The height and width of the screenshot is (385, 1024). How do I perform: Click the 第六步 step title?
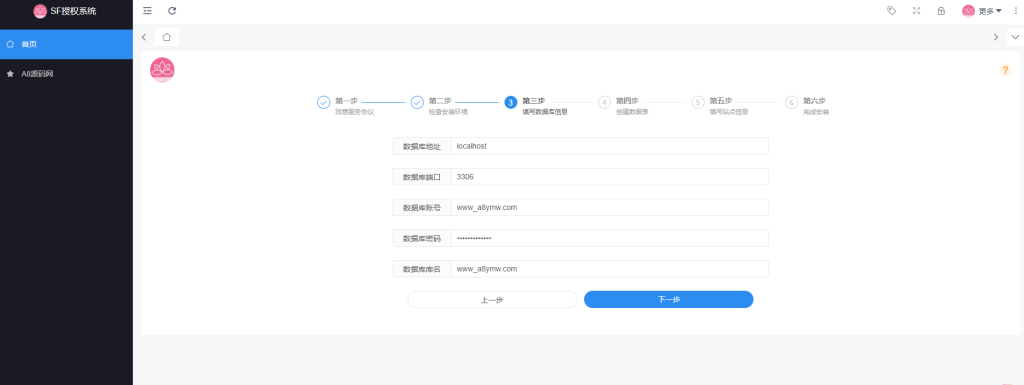(x=814, y=100)
